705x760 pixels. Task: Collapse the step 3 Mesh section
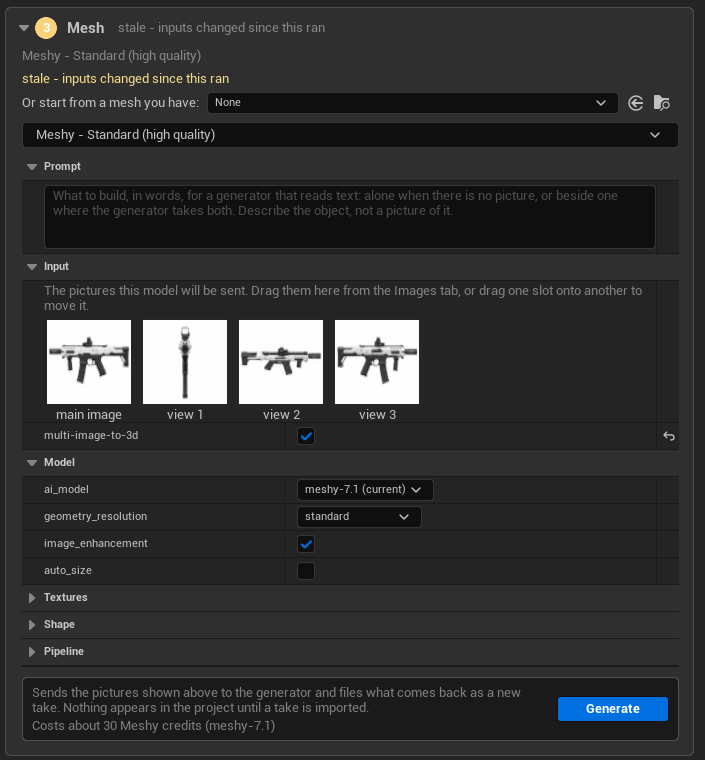click(24, 28)
